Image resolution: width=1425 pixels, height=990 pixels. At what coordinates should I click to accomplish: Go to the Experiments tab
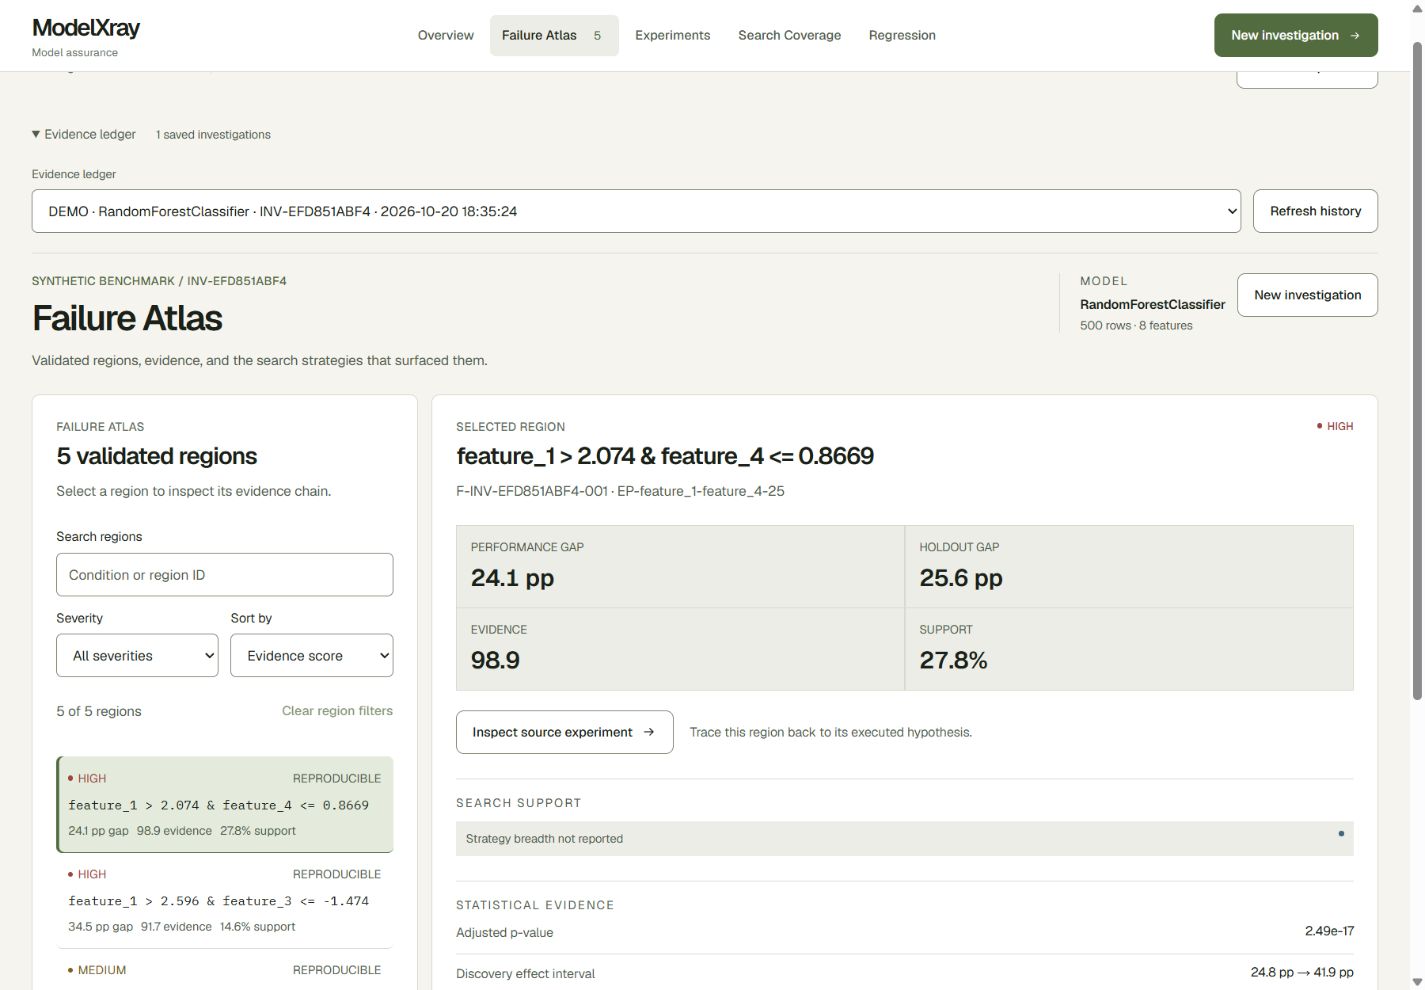673,35
